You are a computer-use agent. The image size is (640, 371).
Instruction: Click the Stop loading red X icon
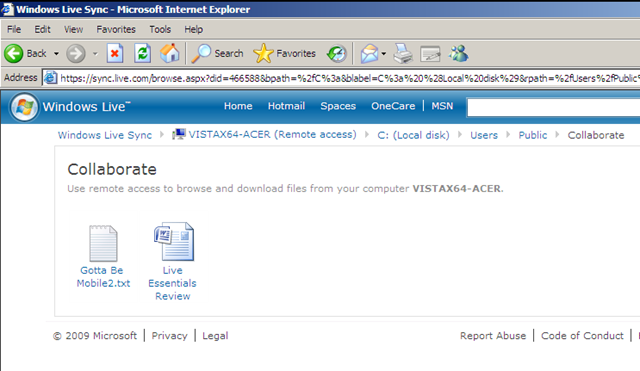115,53
